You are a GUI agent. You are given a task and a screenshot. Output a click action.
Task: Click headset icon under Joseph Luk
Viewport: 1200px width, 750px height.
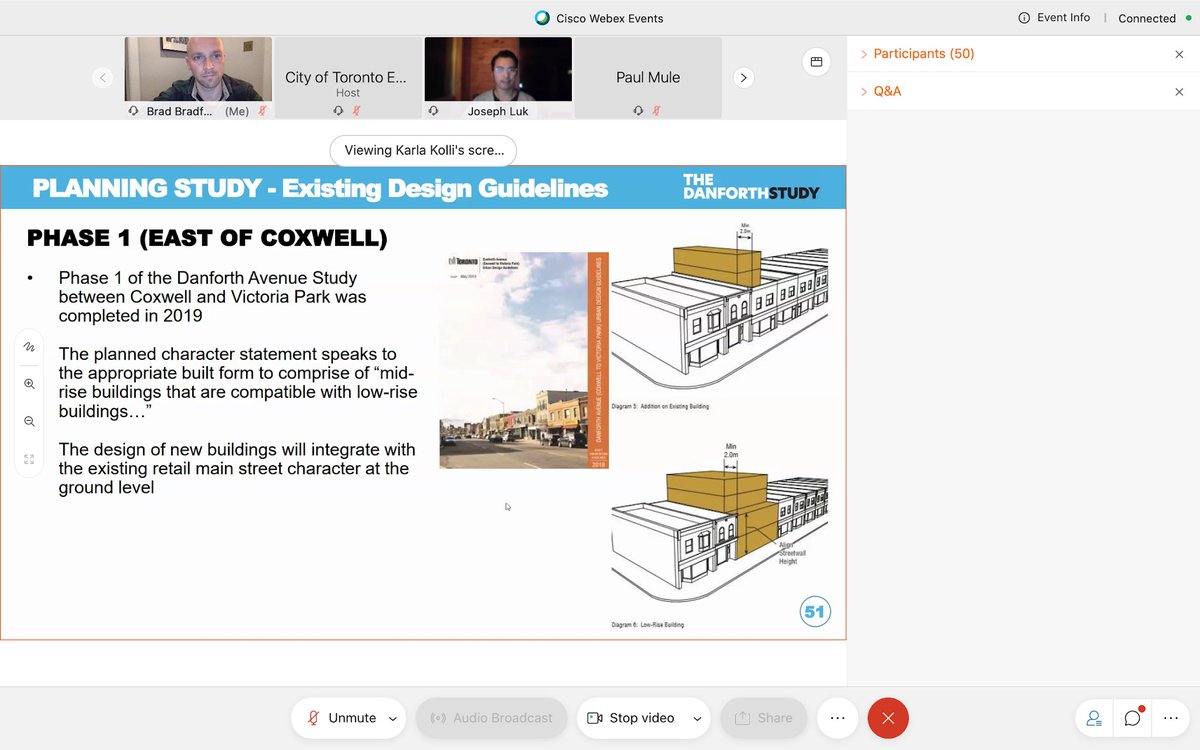pos(433,111)
